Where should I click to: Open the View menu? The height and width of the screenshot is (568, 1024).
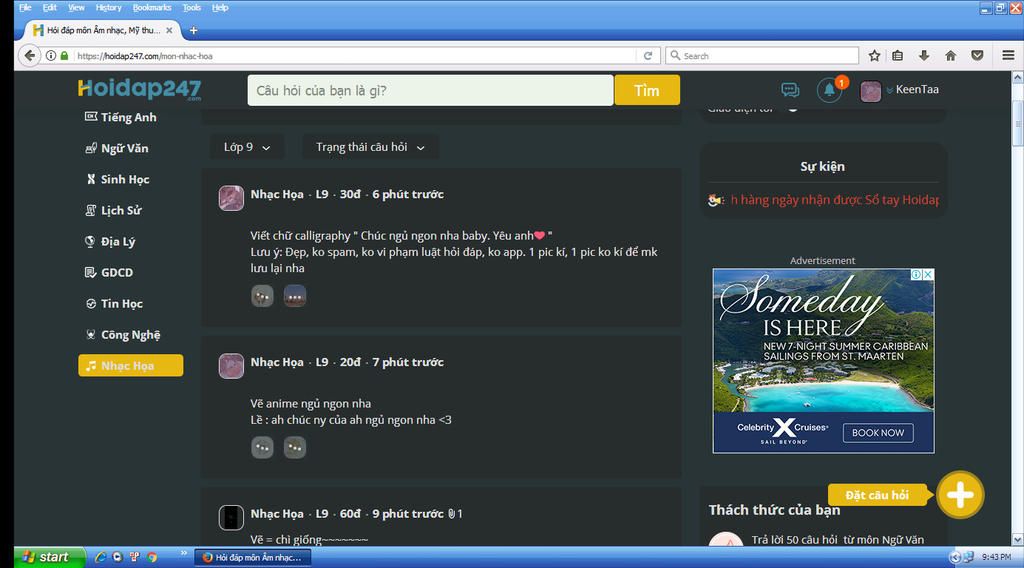76,8
